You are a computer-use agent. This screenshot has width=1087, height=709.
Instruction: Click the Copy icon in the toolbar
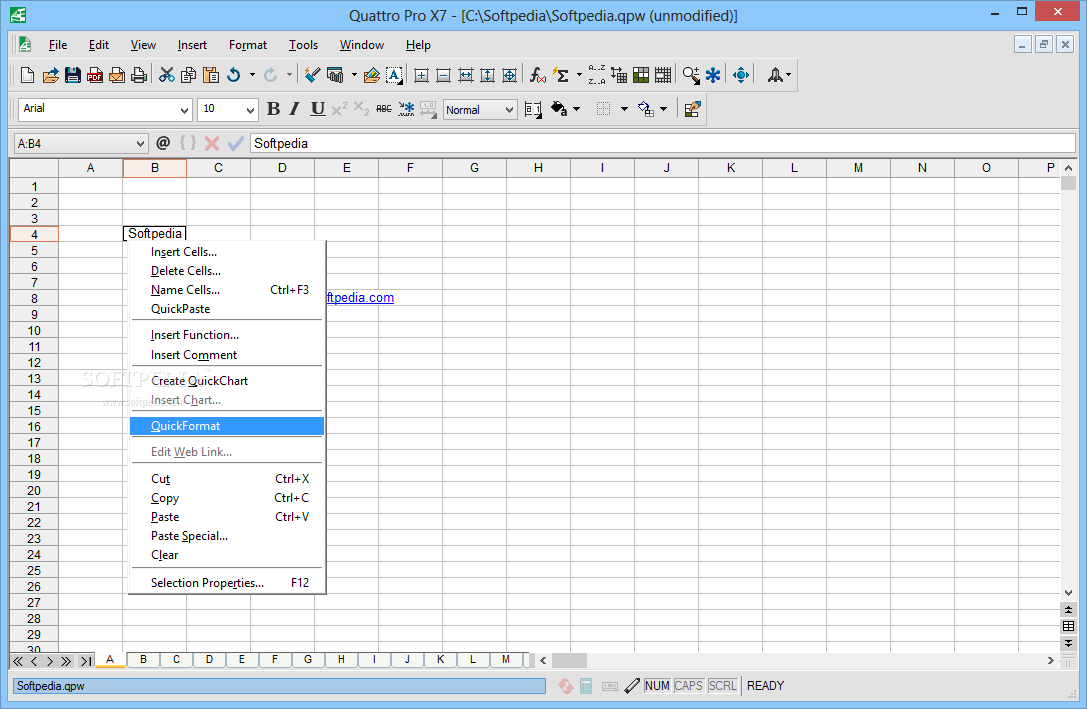pyautogui.click(x=189, y=75)
